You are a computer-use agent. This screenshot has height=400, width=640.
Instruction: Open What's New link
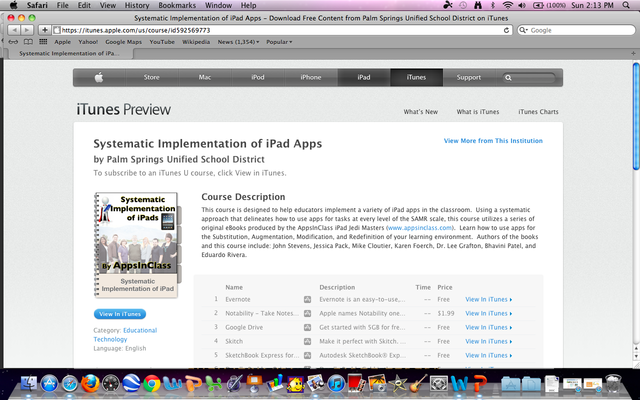420,111
